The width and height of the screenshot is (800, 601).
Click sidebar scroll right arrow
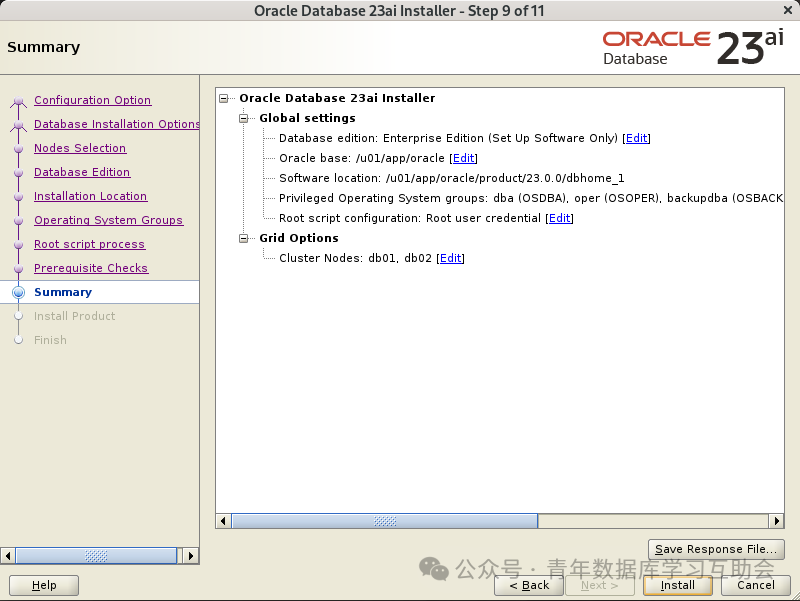(191, 556)
